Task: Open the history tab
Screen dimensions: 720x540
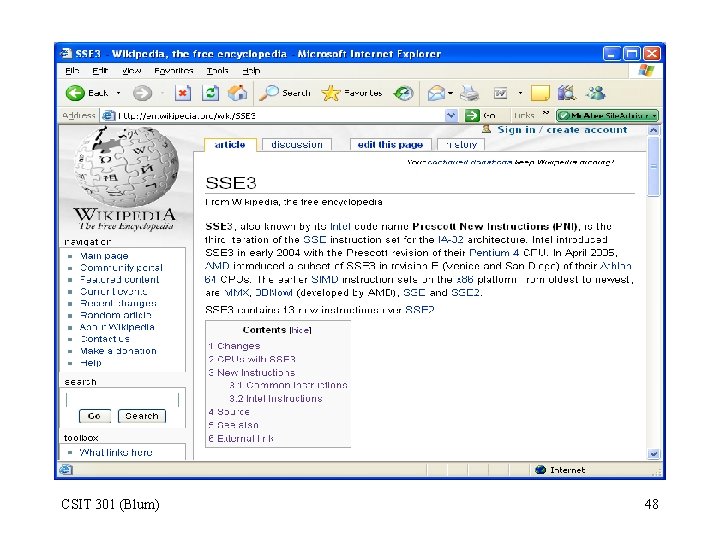Action: click(x=461, y=145)
